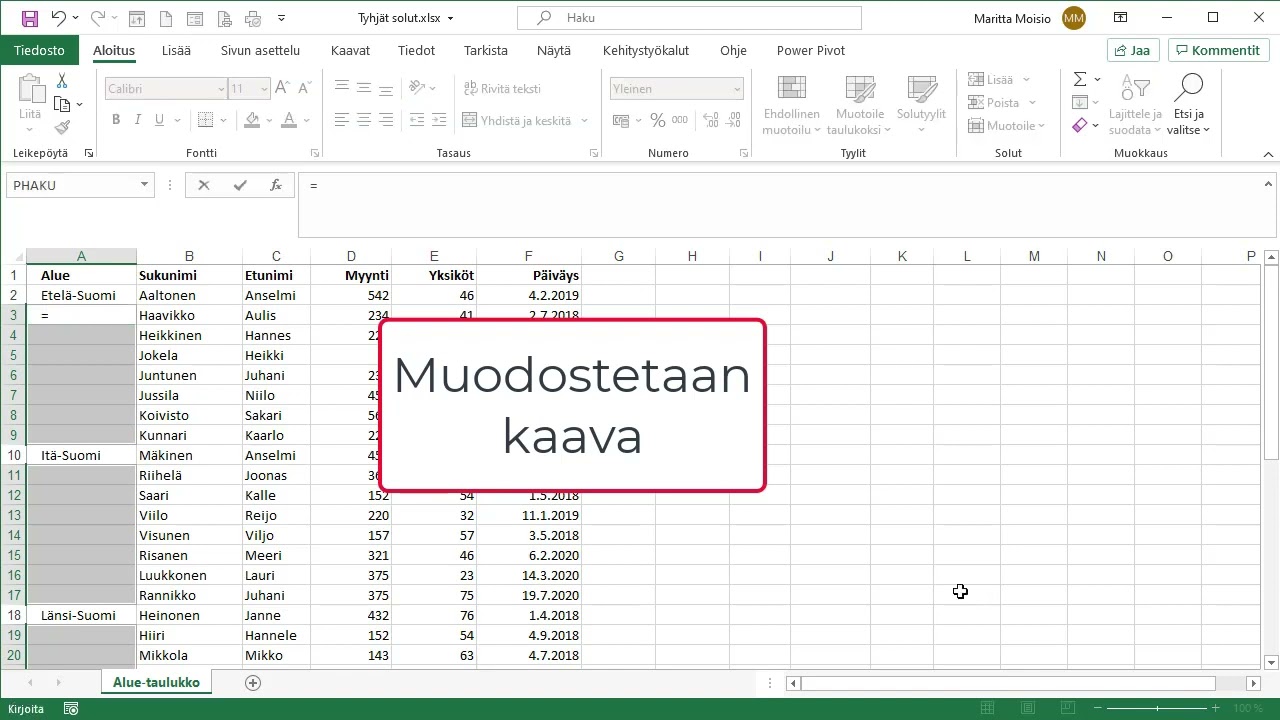The height and width of the screenshot is (720, 1280).
Task: Open the font size 11 dropdown
Action: pos(264,89)
